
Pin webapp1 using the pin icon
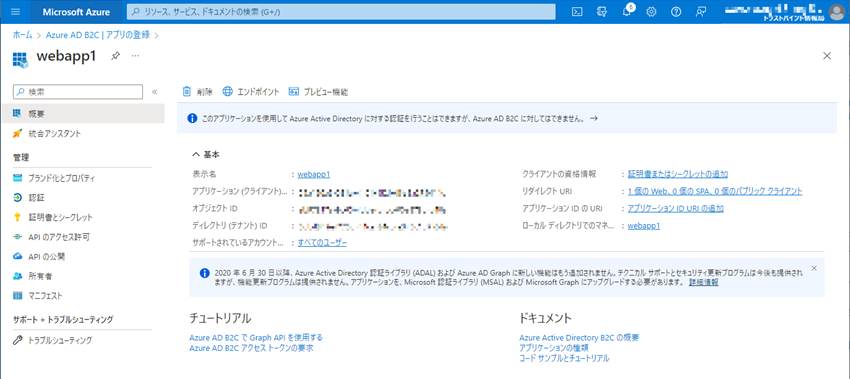(x=115, y=56)
